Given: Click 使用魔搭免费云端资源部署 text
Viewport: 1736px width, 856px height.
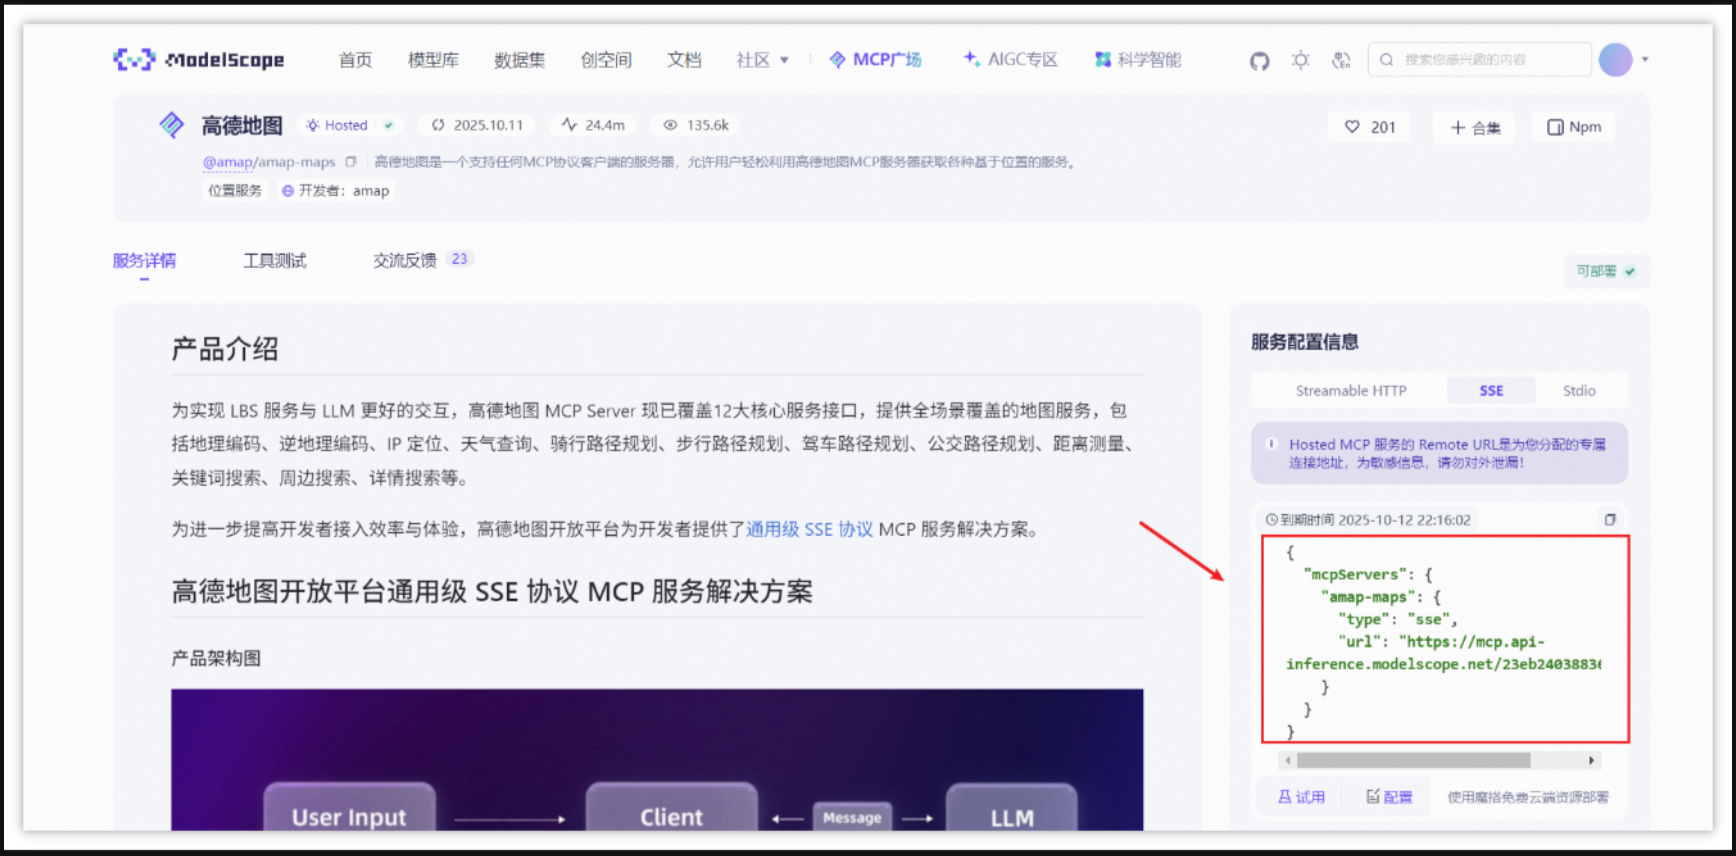Looking at the screenshot, I should 1528,797.
